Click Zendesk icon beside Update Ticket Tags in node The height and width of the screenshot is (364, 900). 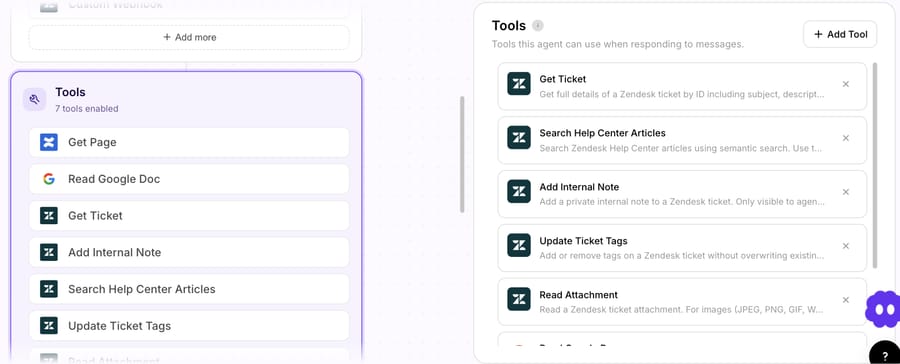49,326
